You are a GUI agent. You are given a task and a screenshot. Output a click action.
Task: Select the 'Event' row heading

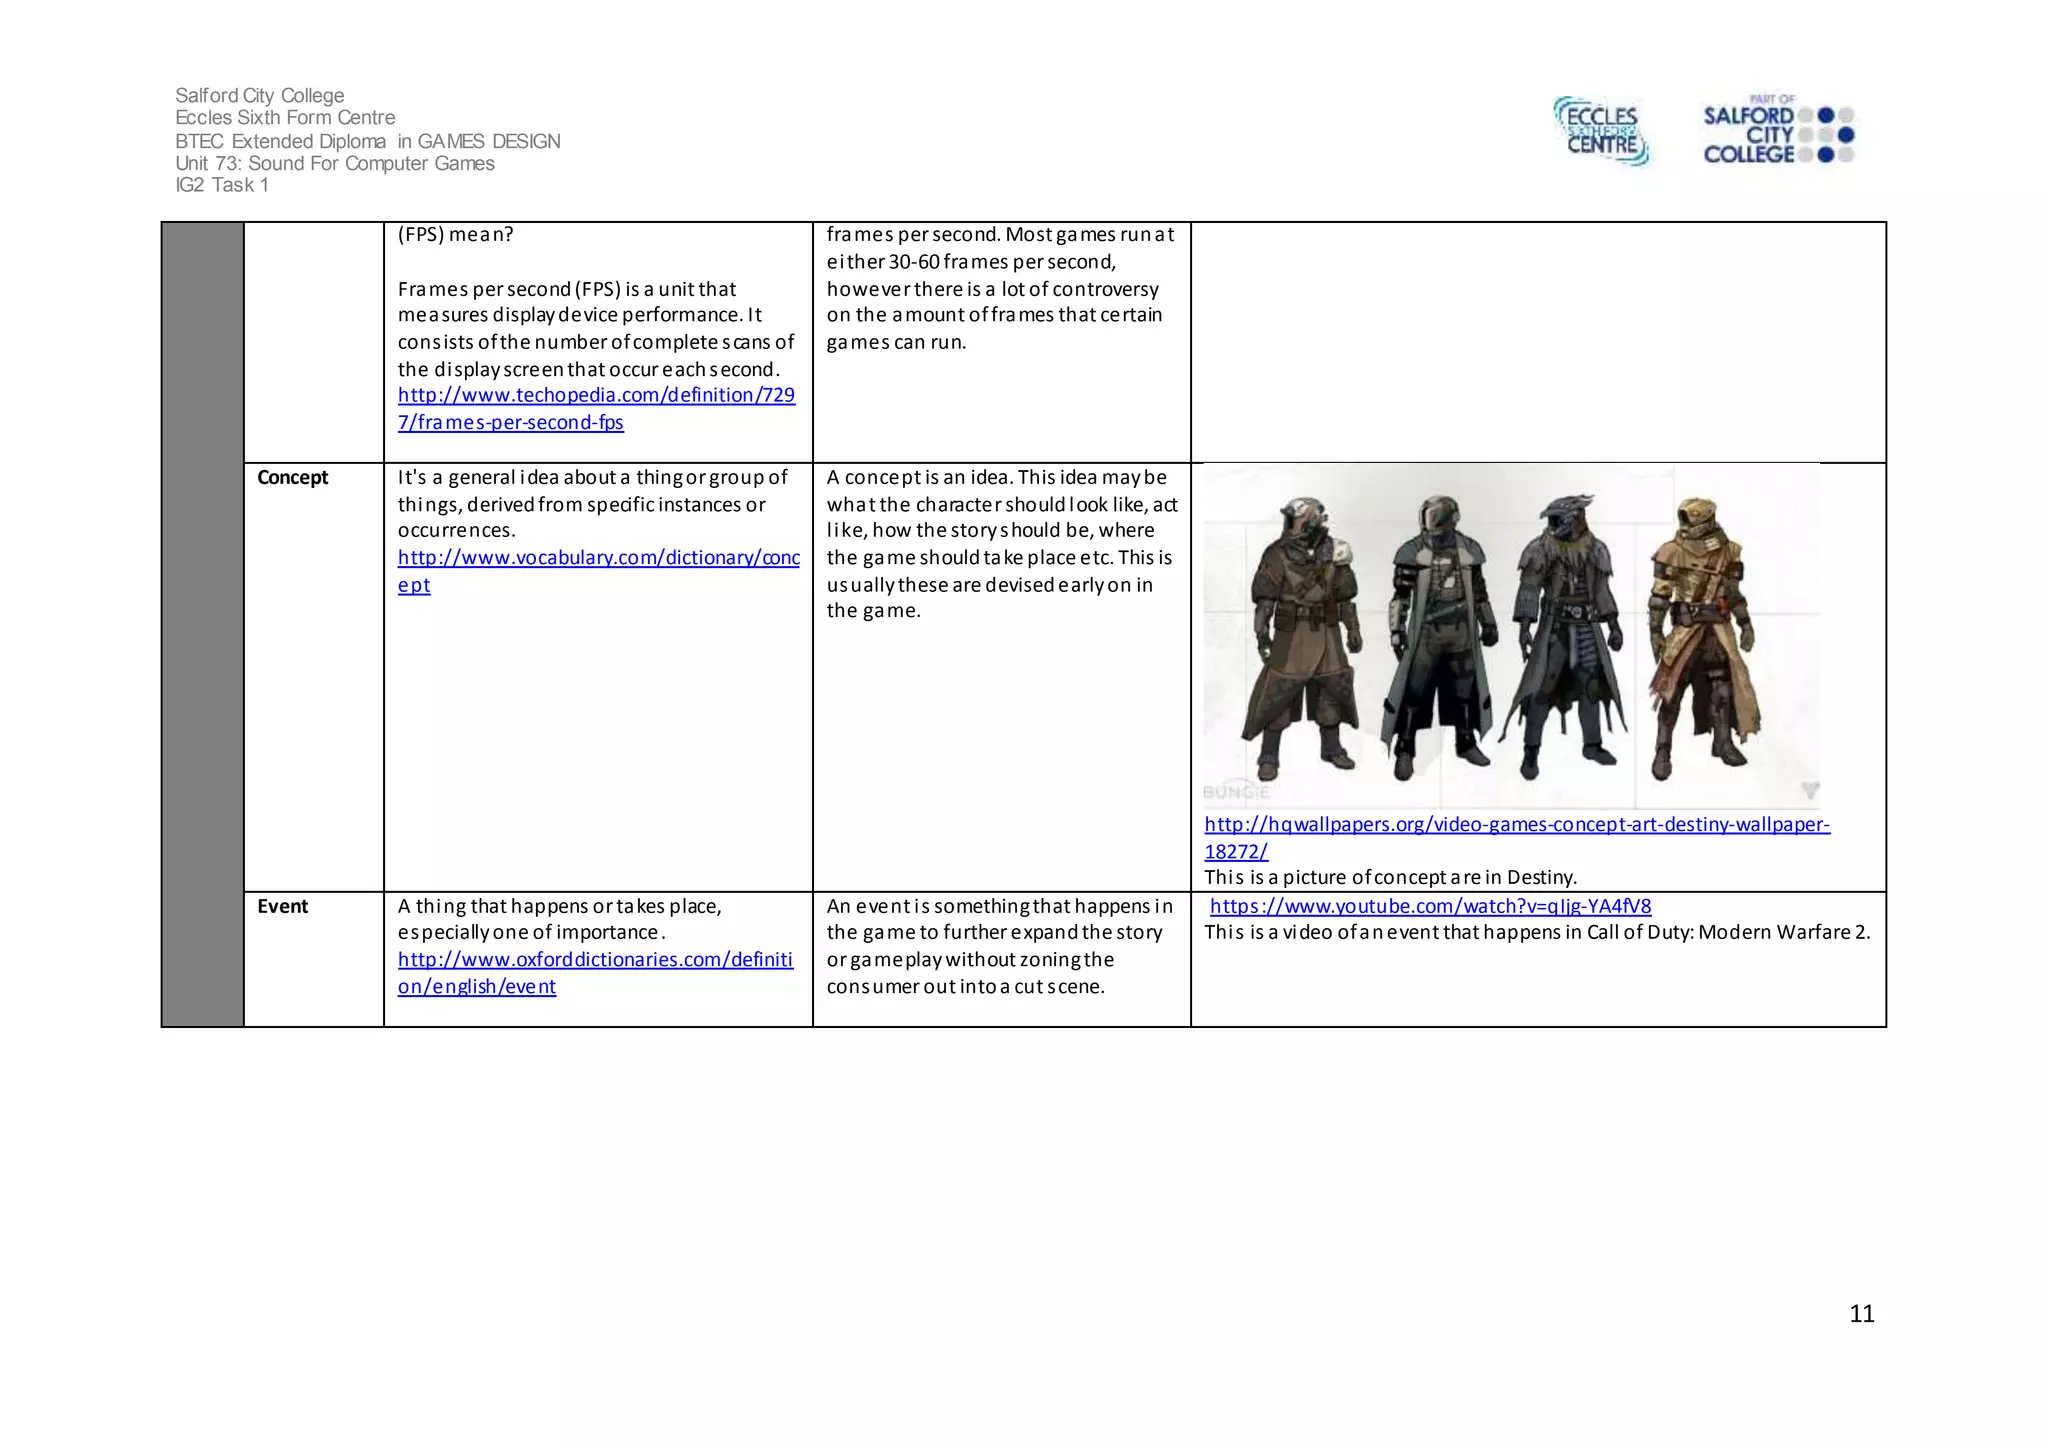click(282, 906)
